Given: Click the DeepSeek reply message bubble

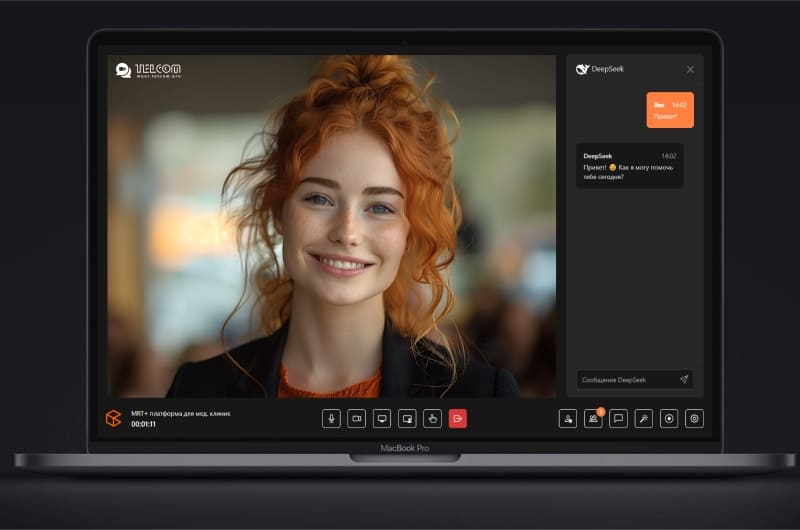Looking at the screenshot, I should (x=630, y=166).
